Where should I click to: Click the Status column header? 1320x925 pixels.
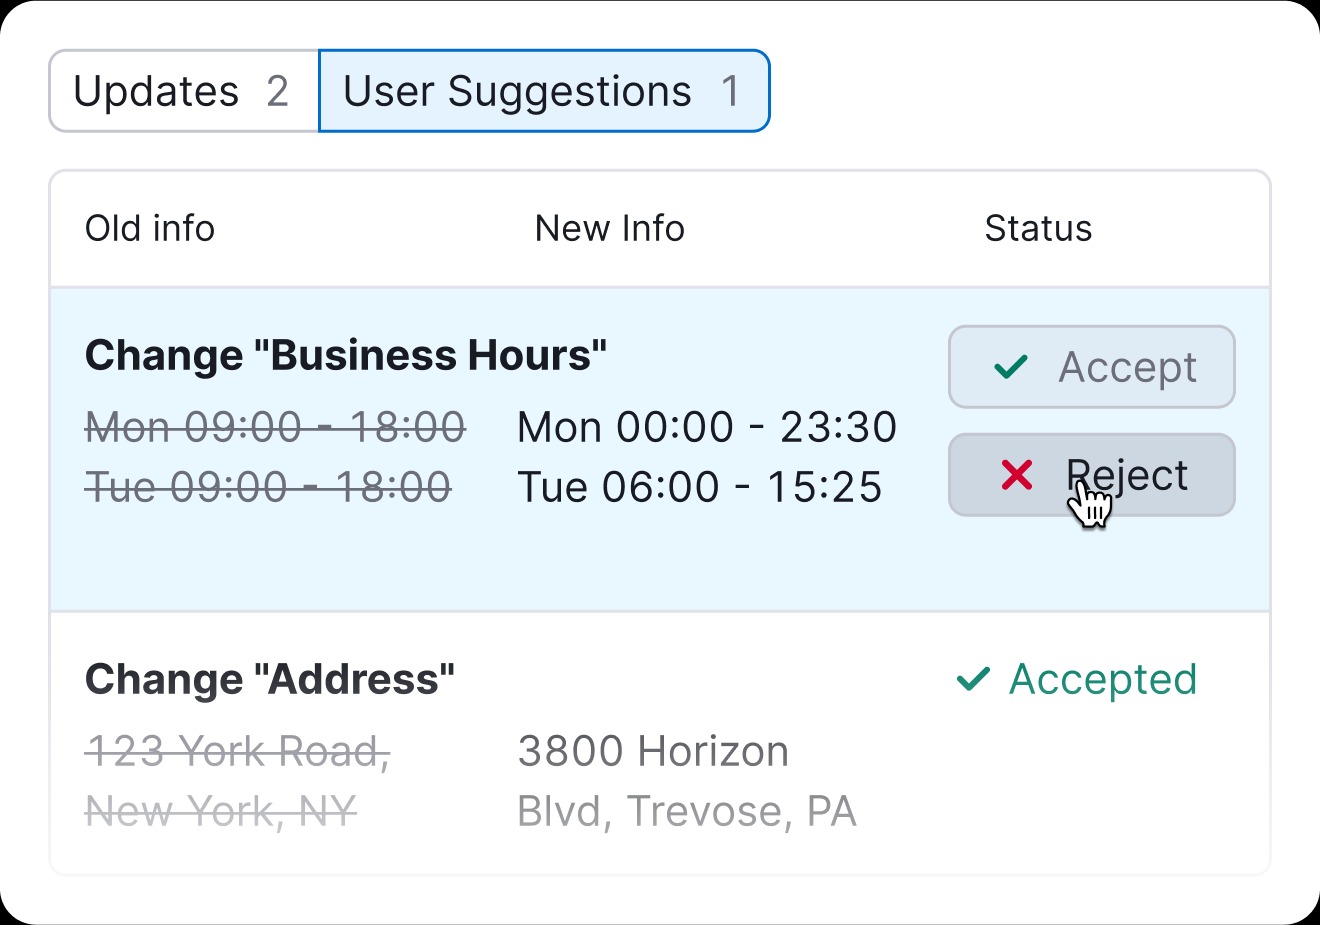click(1038, 228)
